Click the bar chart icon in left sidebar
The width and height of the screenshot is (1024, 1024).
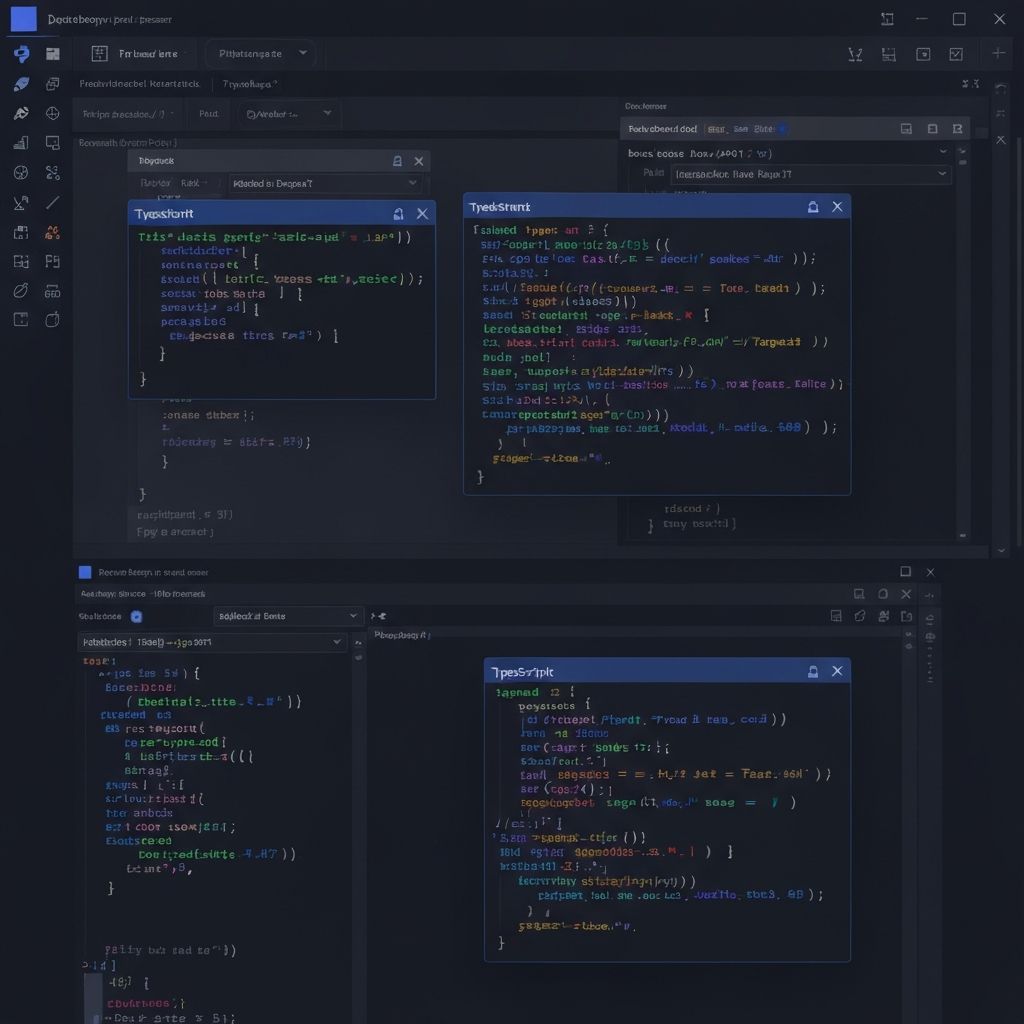click(21, 143)
